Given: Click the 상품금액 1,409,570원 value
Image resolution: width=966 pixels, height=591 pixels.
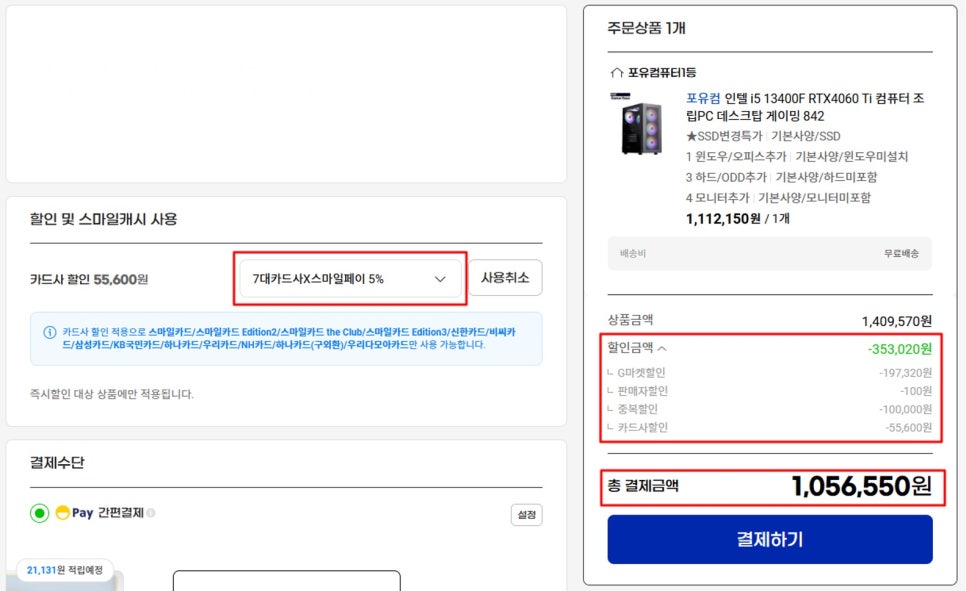Looking at the screenshot, I should 896,321.
